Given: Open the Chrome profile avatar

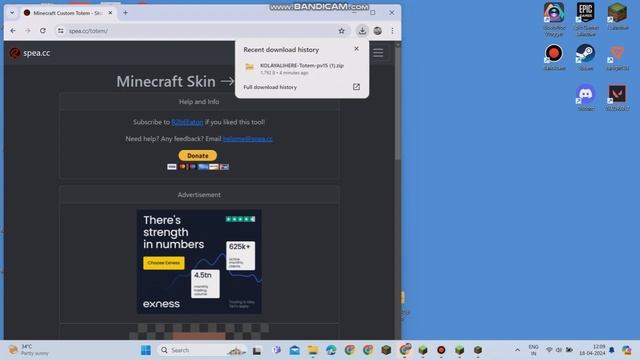Looking at the screenshot, I should pos(378,31).
